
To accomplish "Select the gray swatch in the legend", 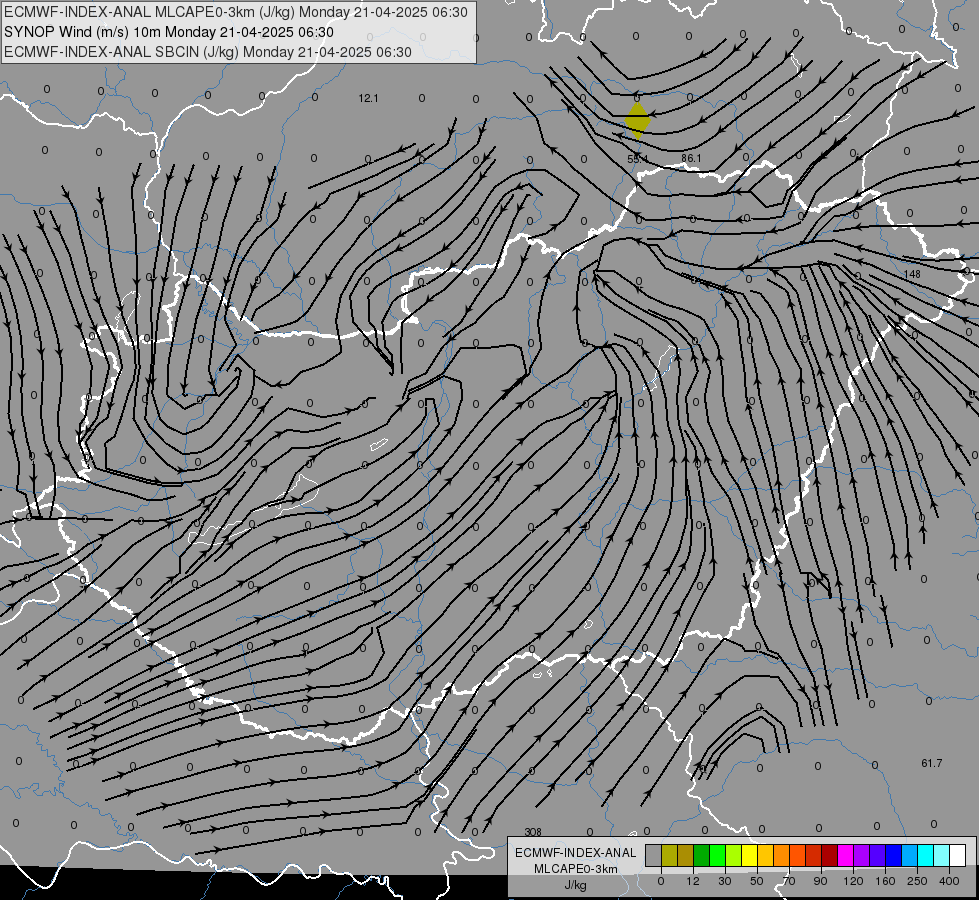I will click(x=653, y=856).
